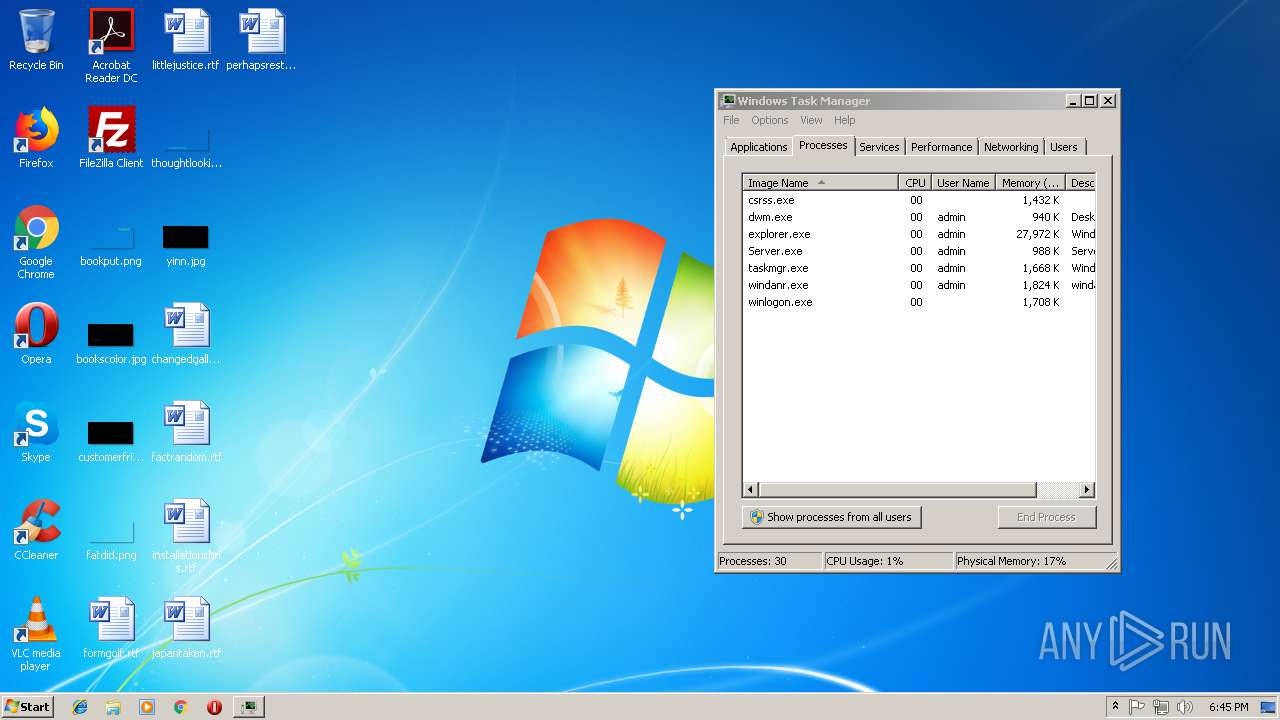Open the network tray icon
This screenshot has height=720, width=1280.
click(1161, 707)
